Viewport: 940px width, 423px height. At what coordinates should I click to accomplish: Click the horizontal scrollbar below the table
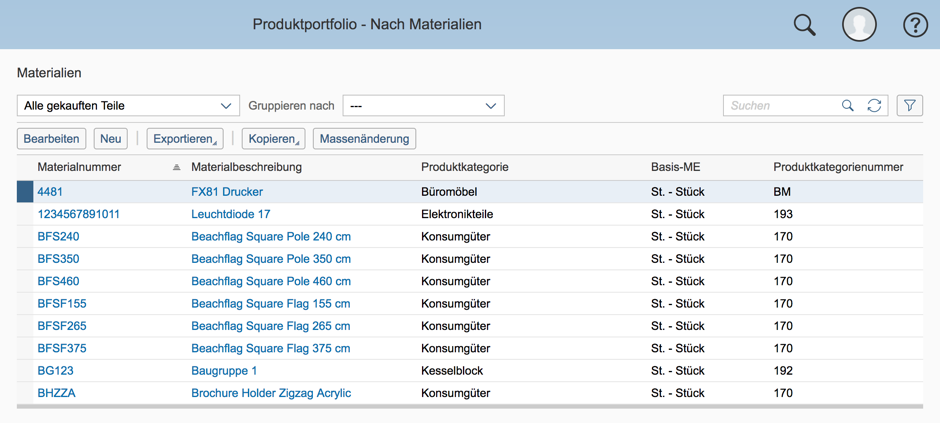[x=470, y=407]
